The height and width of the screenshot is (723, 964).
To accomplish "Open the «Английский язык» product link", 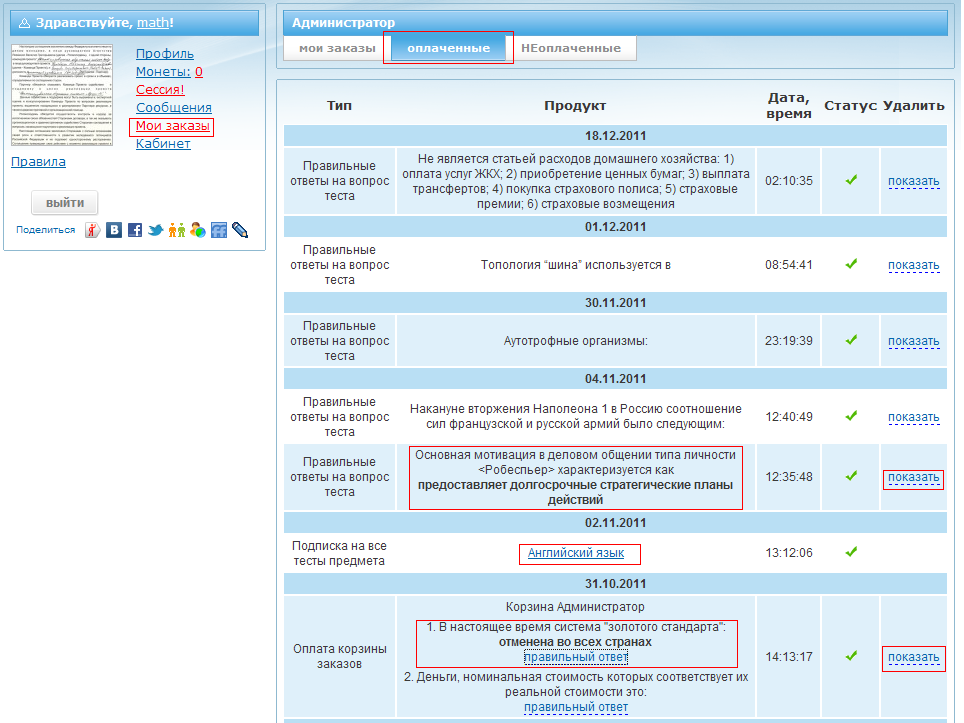I will (x=575, y=553).
